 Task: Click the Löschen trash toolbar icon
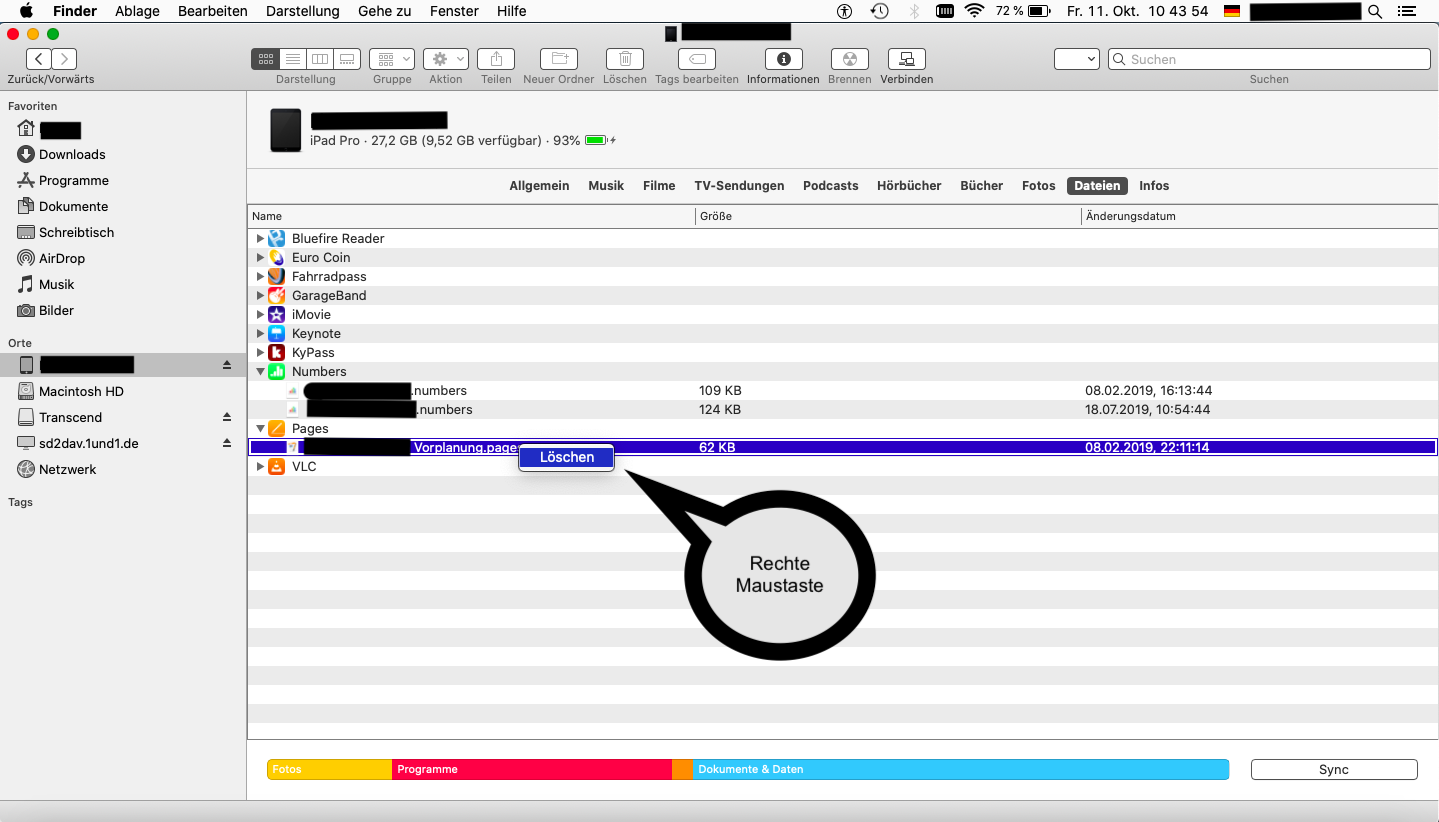[x=625, y=59]
